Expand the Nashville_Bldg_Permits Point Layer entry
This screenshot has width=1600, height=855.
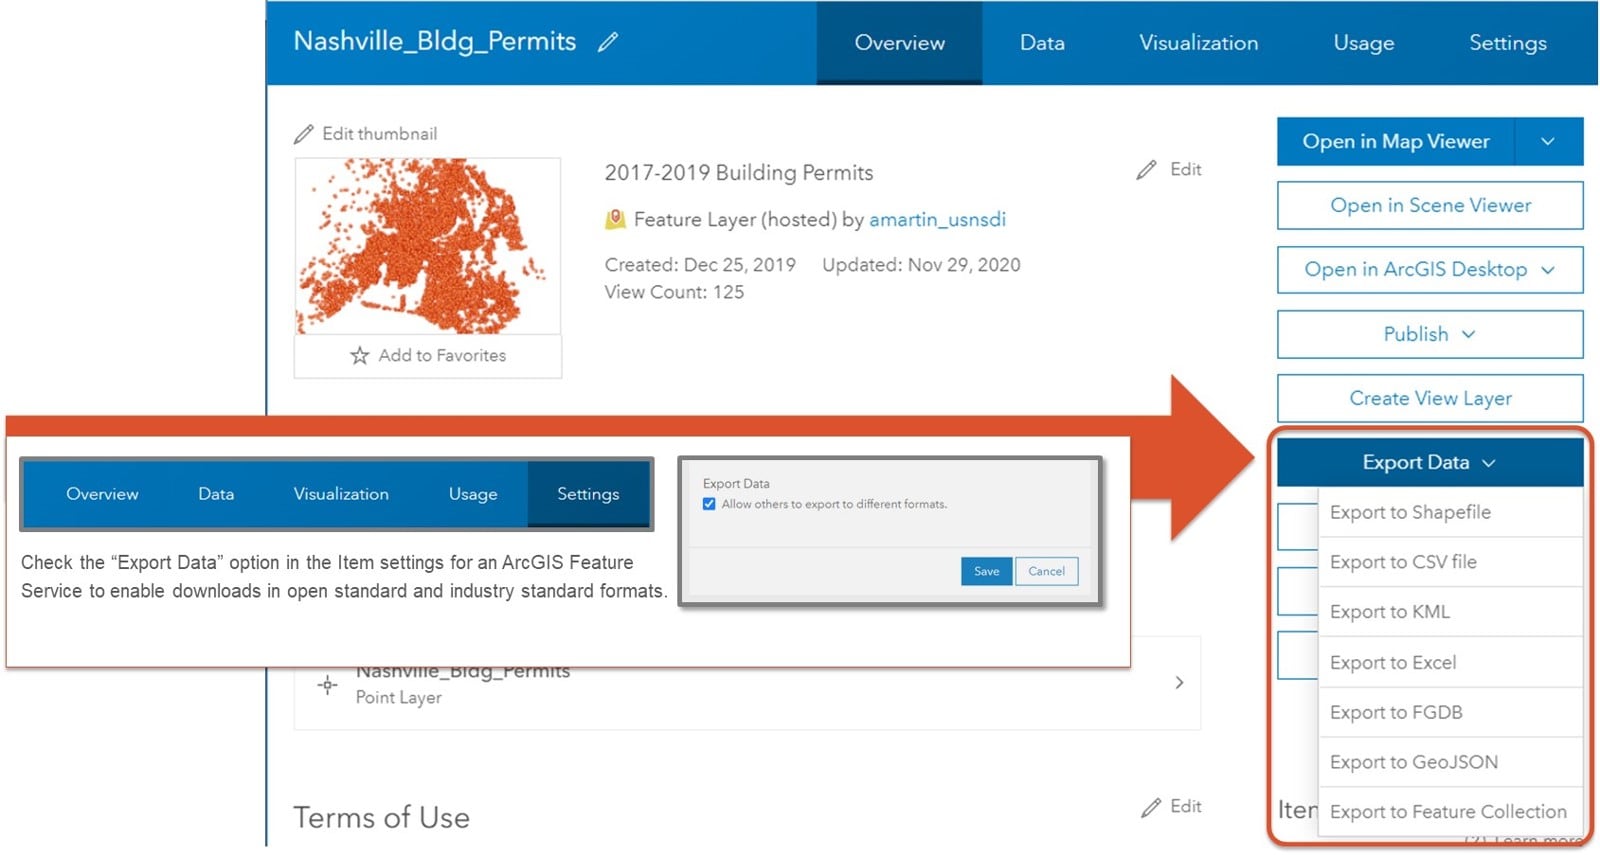[x=1178, y=684]
